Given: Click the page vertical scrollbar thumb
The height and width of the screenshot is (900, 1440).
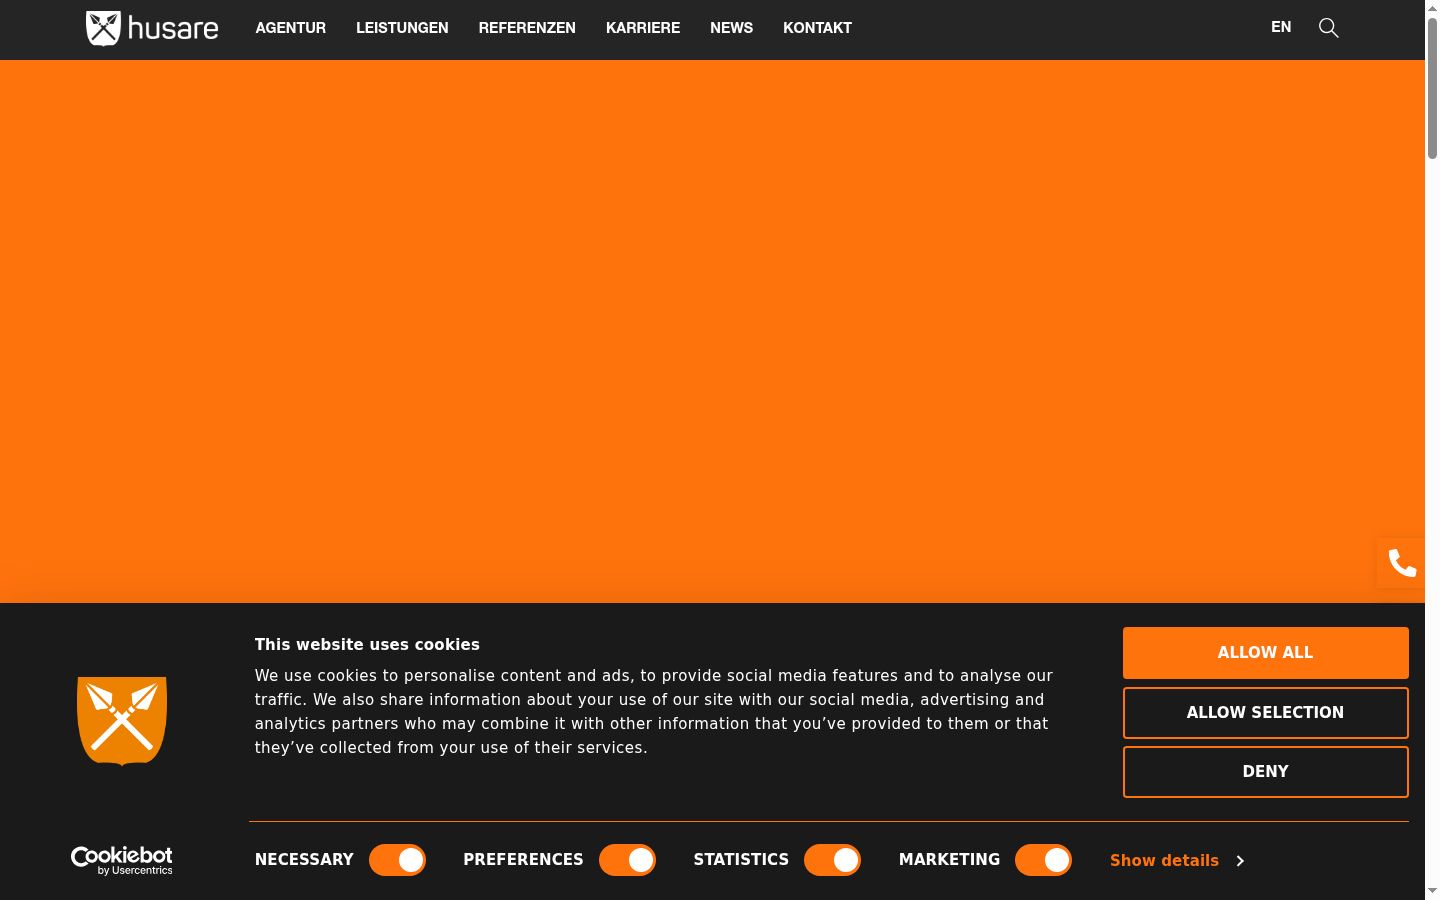Looking at the screenshot, I should [1432, 88].
